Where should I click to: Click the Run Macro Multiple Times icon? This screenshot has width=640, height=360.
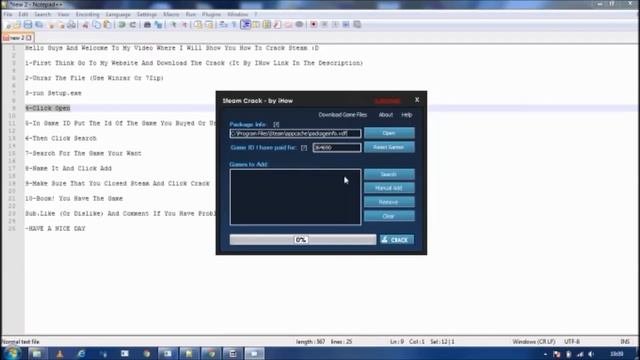(346, 25)
